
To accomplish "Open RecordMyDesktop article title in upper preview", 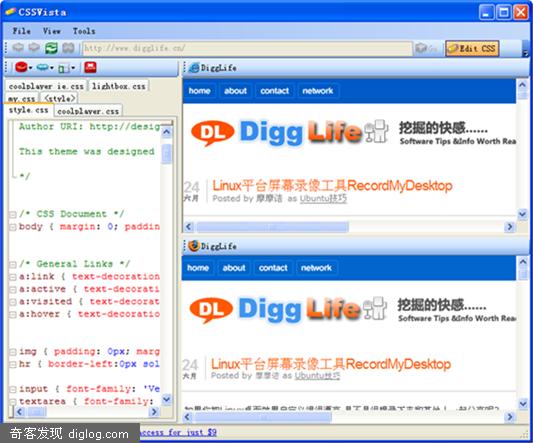I will 332,186.
